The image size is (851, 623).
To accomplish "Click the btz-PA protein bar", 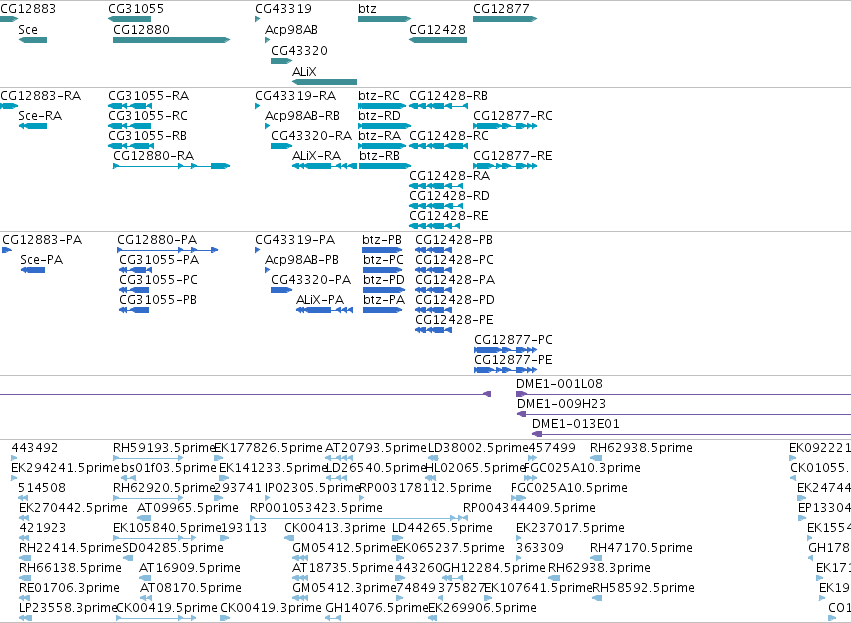I will tap(383, 310).
